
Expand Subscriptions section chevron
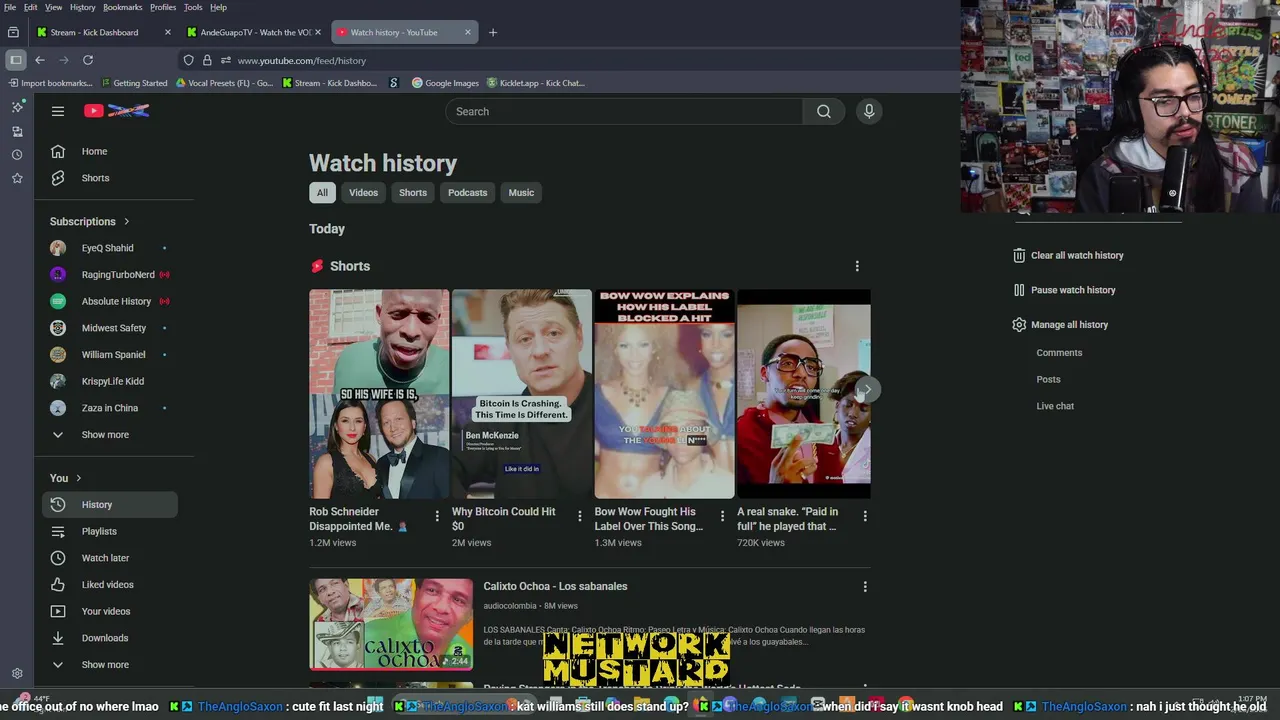click(x=126, y=222)
